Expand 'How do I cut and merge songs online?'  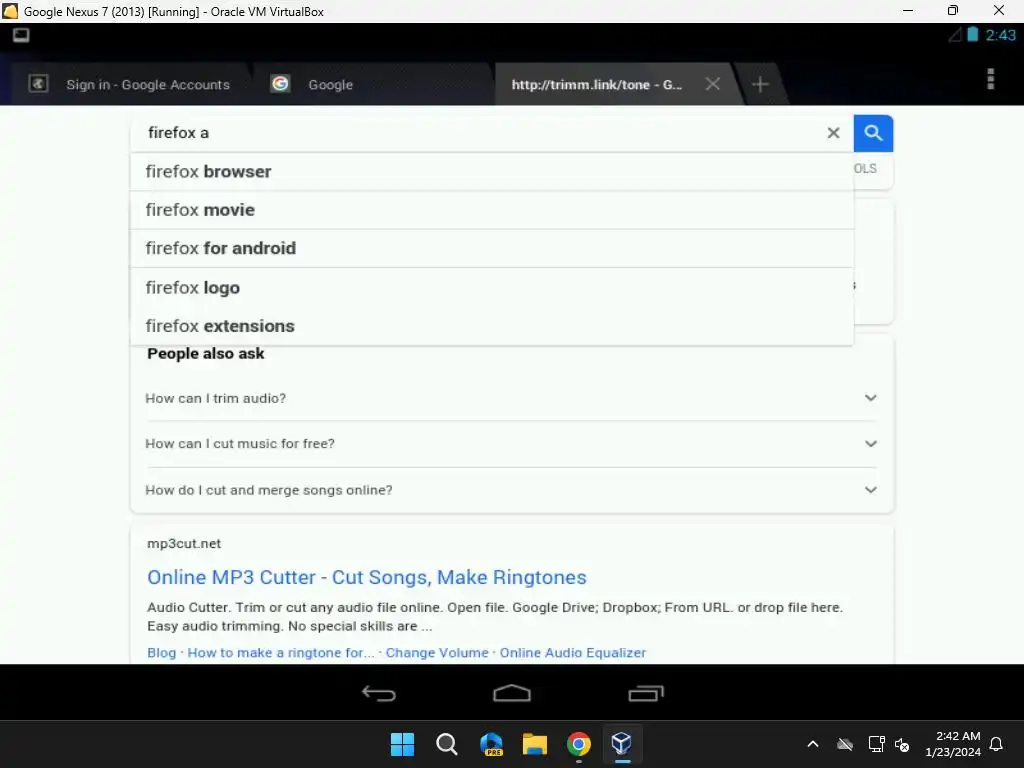click(x=511, y=490)
